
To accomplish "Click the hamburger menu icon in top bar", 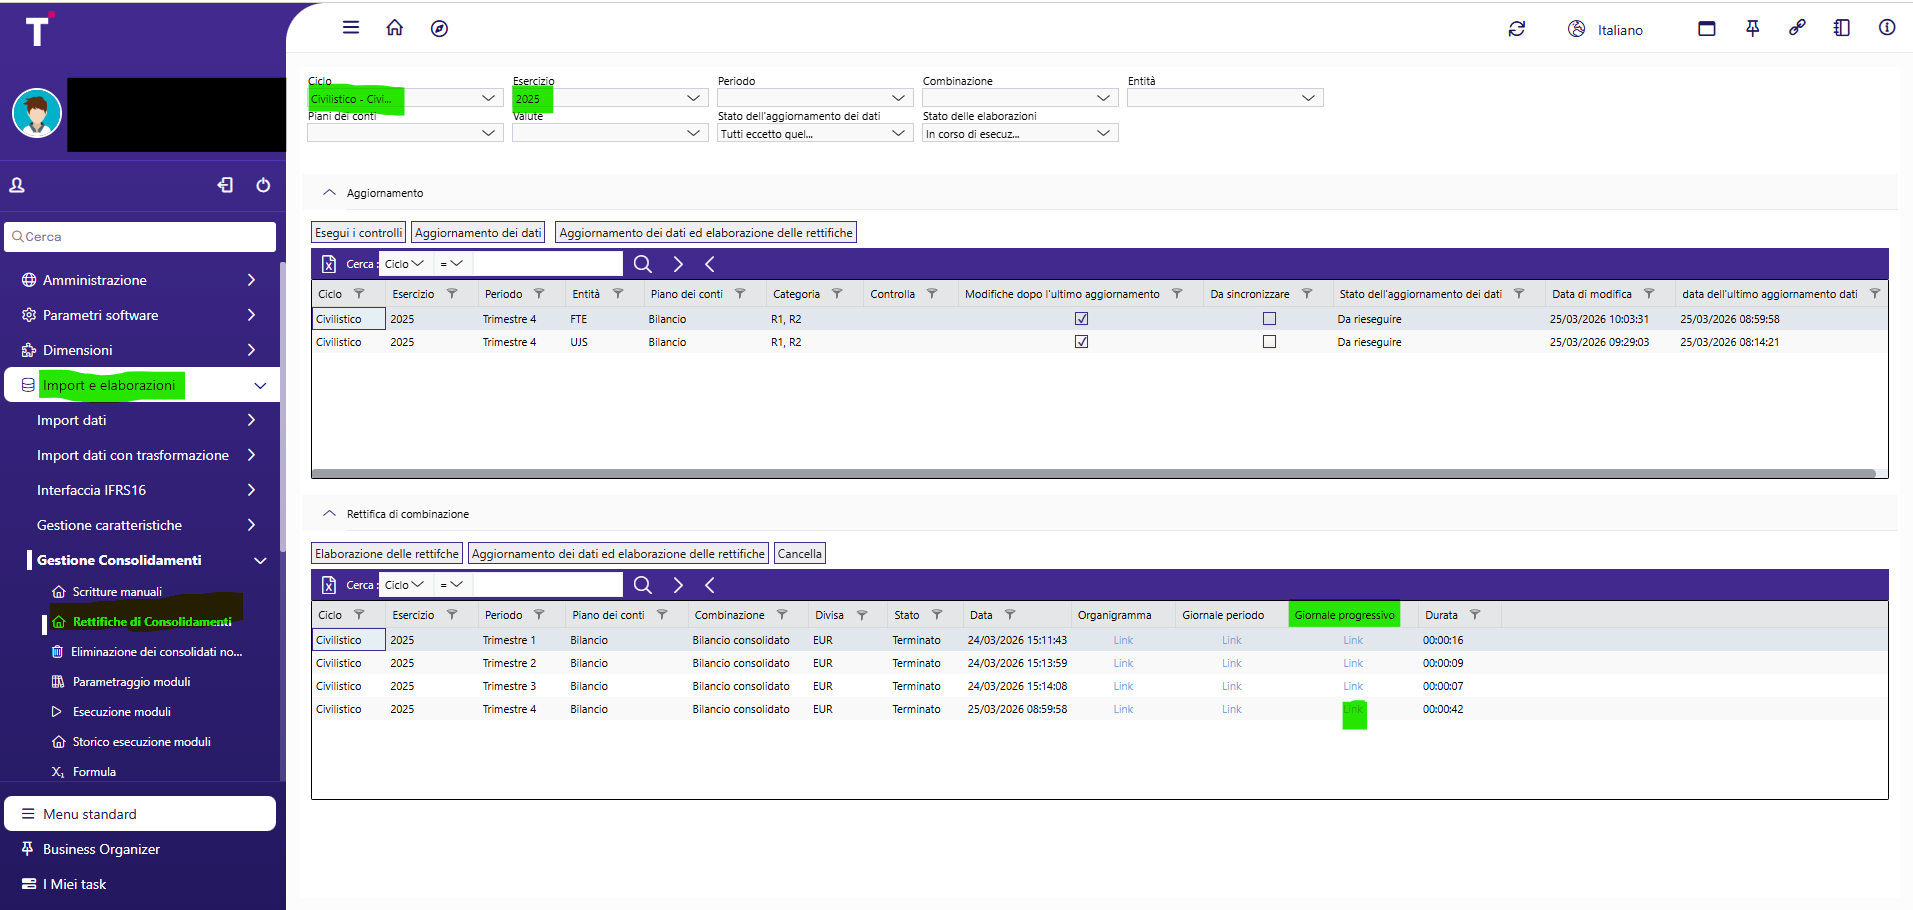I will click(x=351, y=28).
